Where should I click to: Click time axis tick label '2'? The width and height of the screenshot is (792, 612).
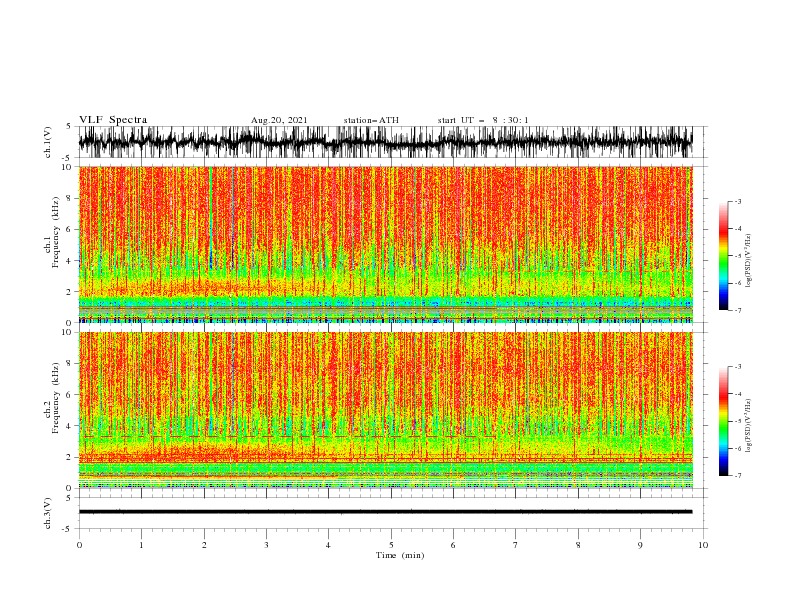pos(204,545)
